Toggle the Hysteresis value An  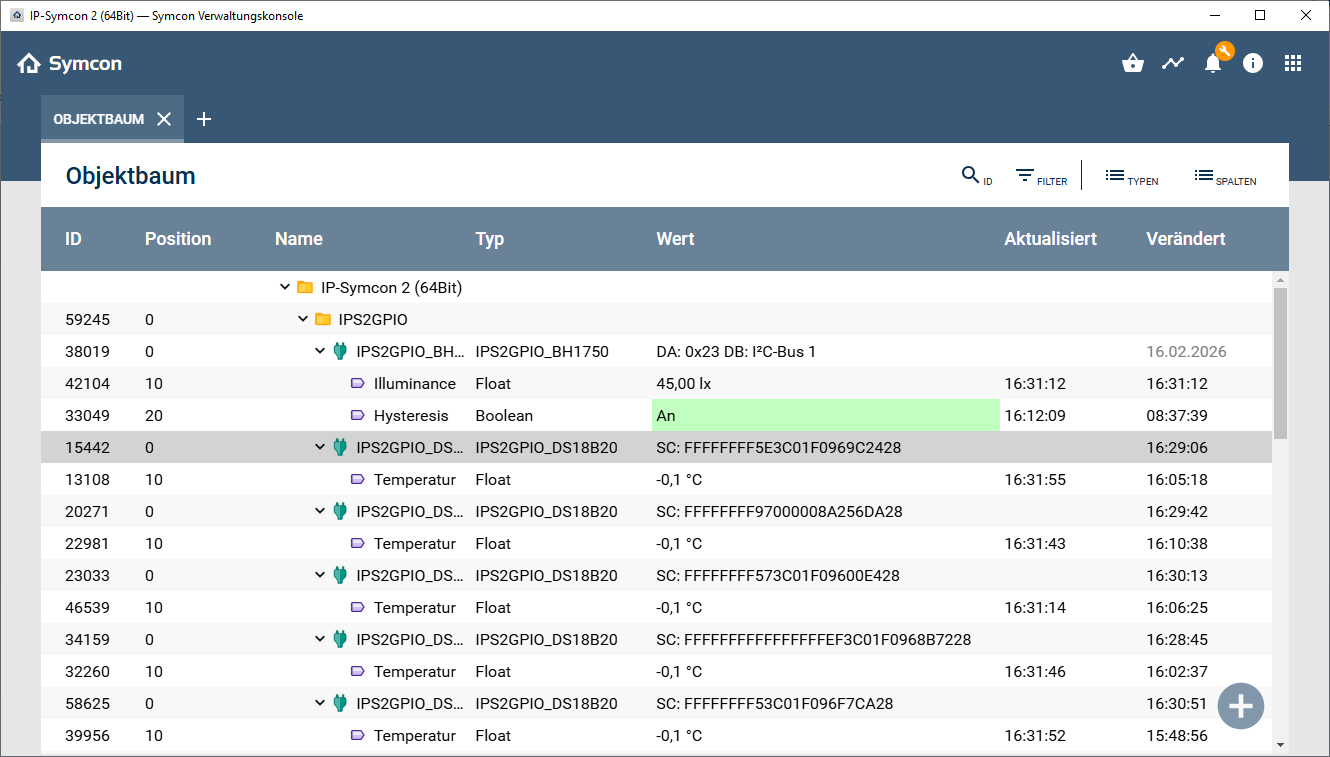point(825,416)
